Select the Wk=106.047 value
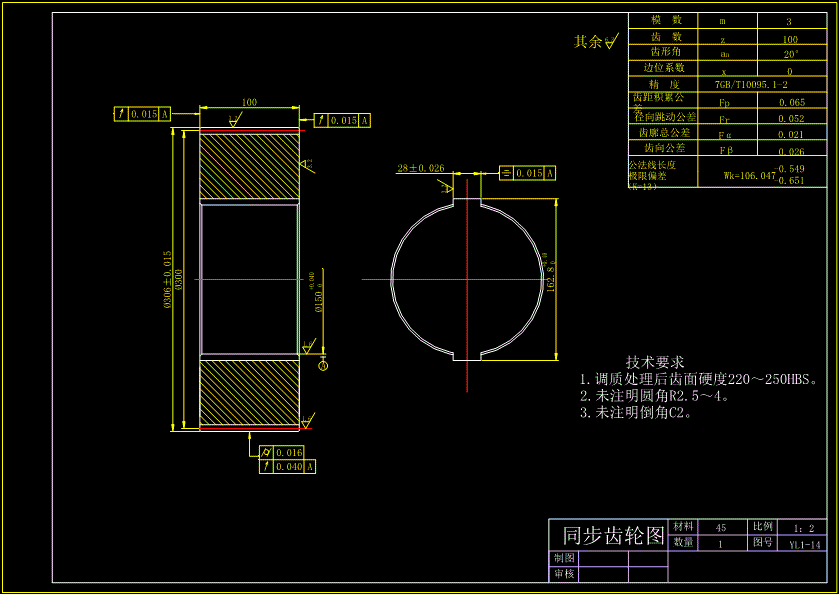Image resolution: width=839 pixels, height=594 pixels. click(x=749, y=175)
